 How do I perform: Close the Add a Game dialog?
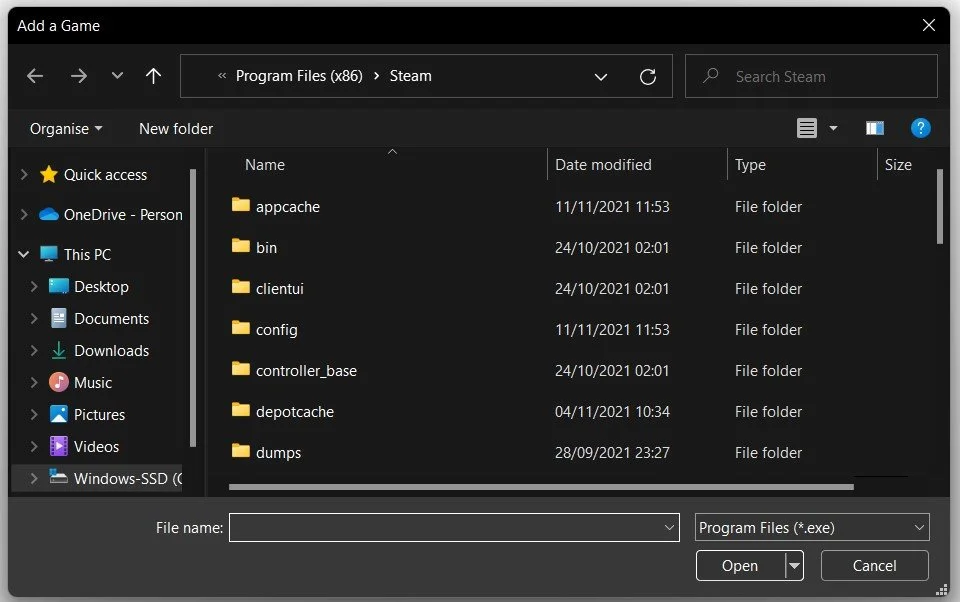pos(929,25)
